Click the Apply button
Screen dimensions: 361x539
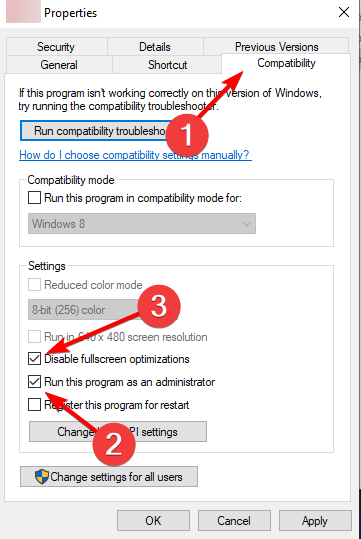click(x=315, y=521)
